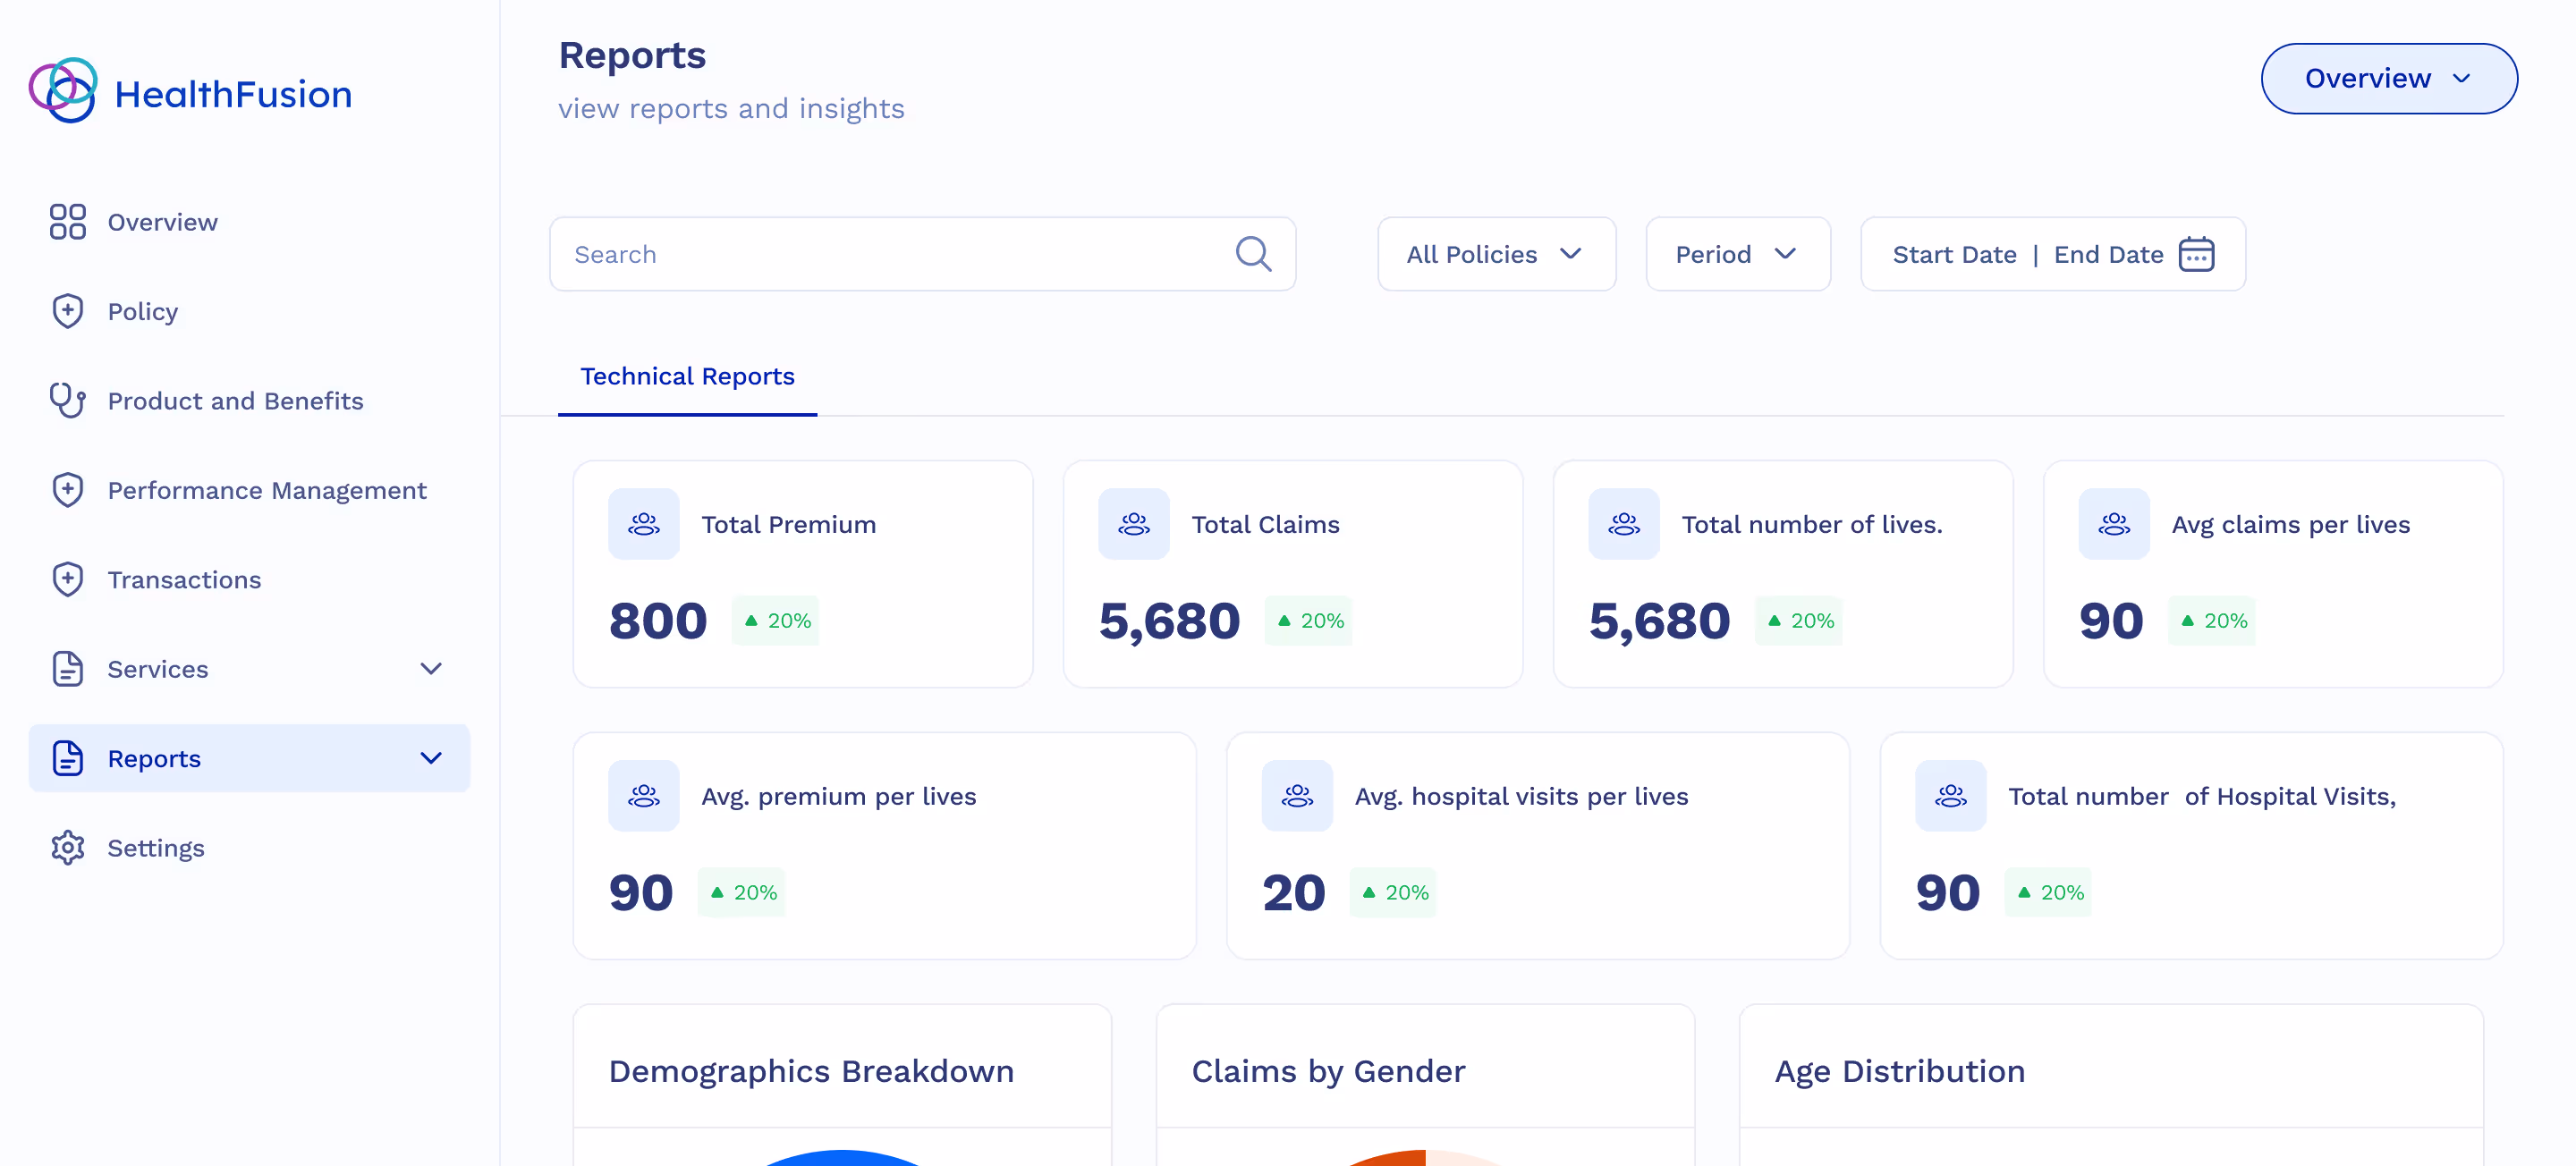Click the Total Claims people icon
This screenshot has width=2576, height=1166.
tap(1133, 524)
